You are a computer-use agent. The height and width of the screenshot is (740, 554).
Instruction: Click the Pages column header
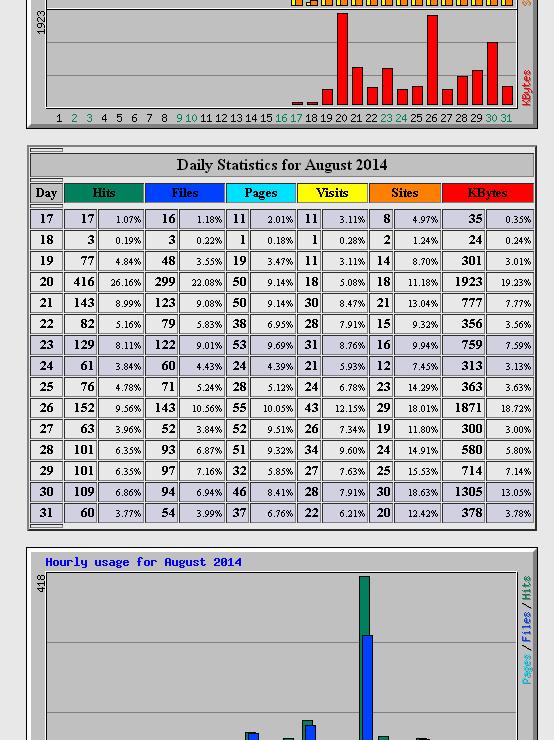click(261, 193)
